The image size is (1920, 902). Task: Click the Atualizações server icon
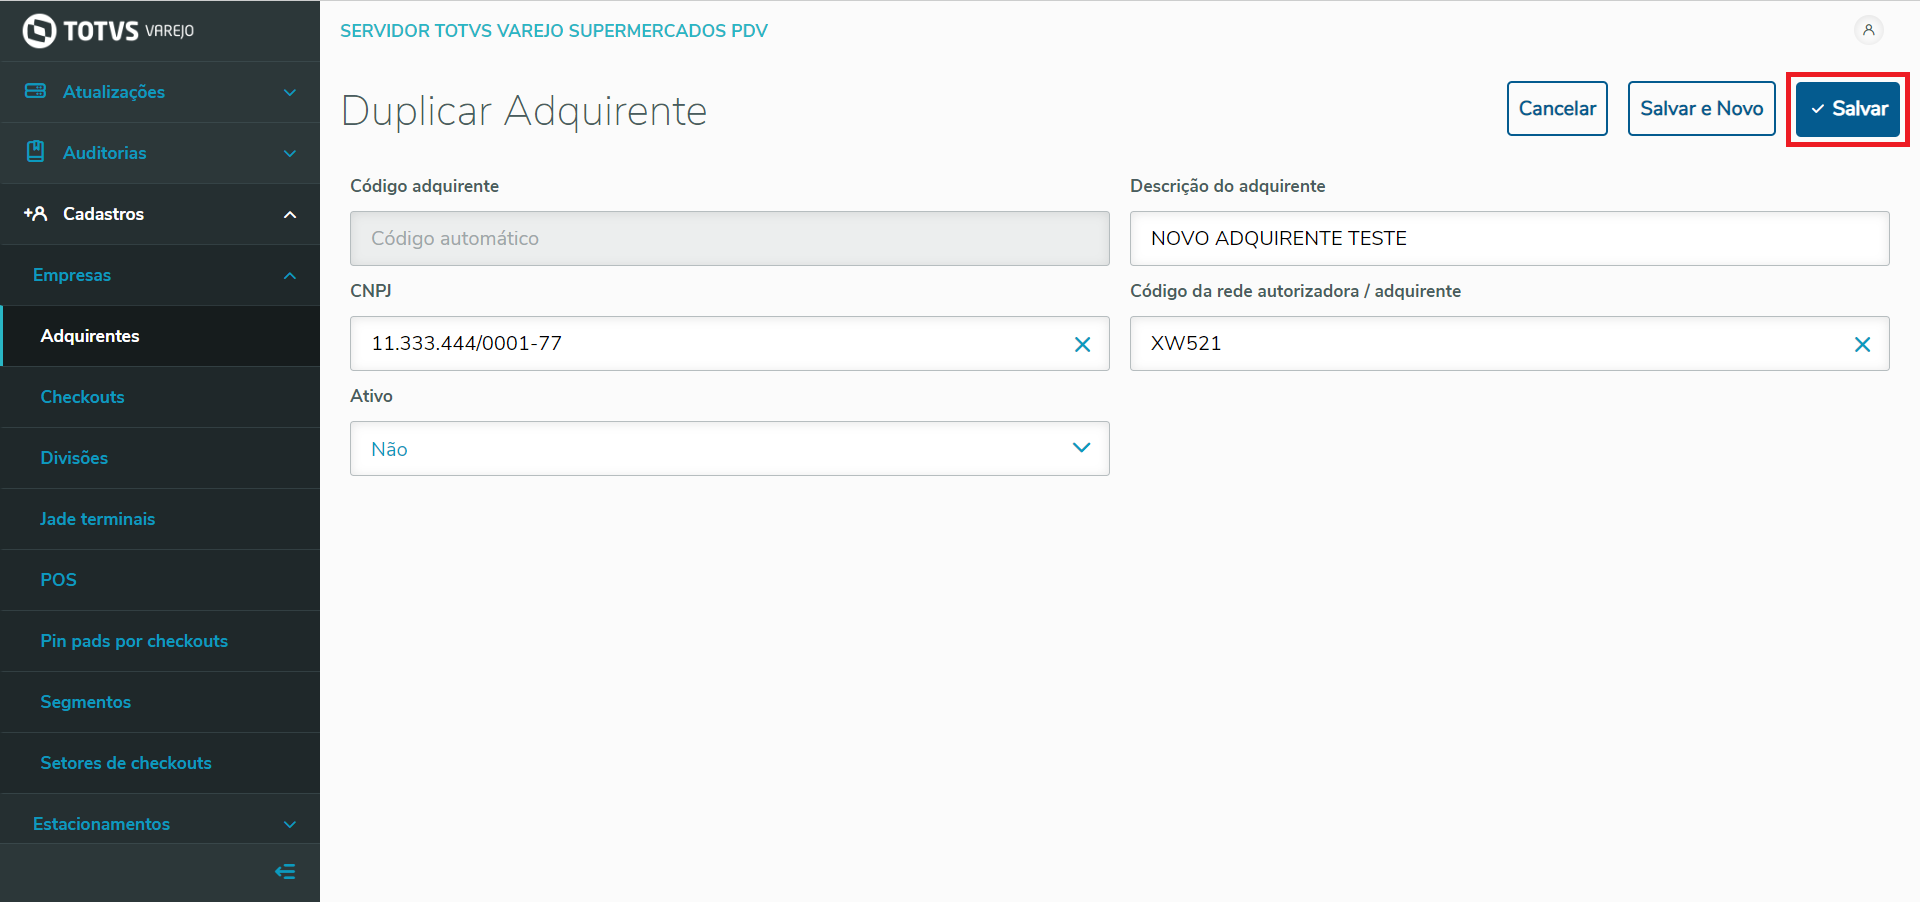(x=35, y=91)
